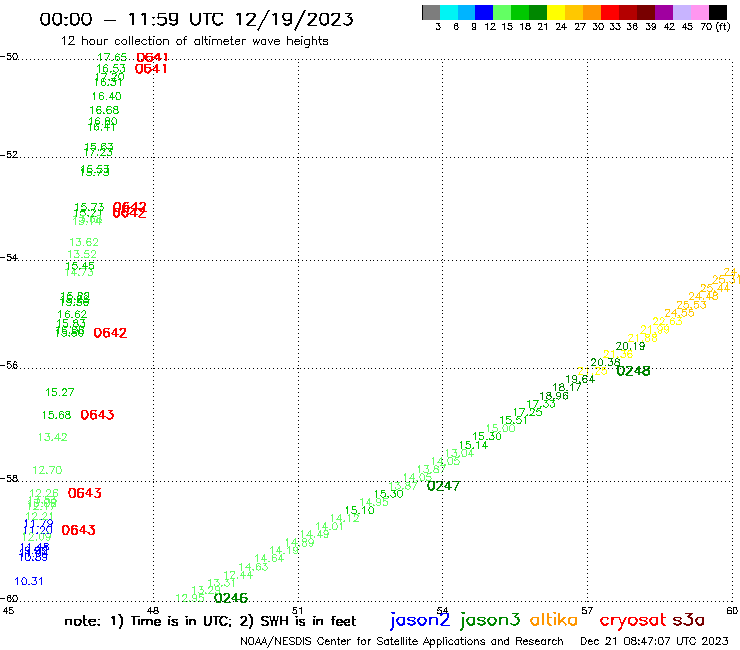Click the 16.62 wave height value

click(x=72, y=314)
